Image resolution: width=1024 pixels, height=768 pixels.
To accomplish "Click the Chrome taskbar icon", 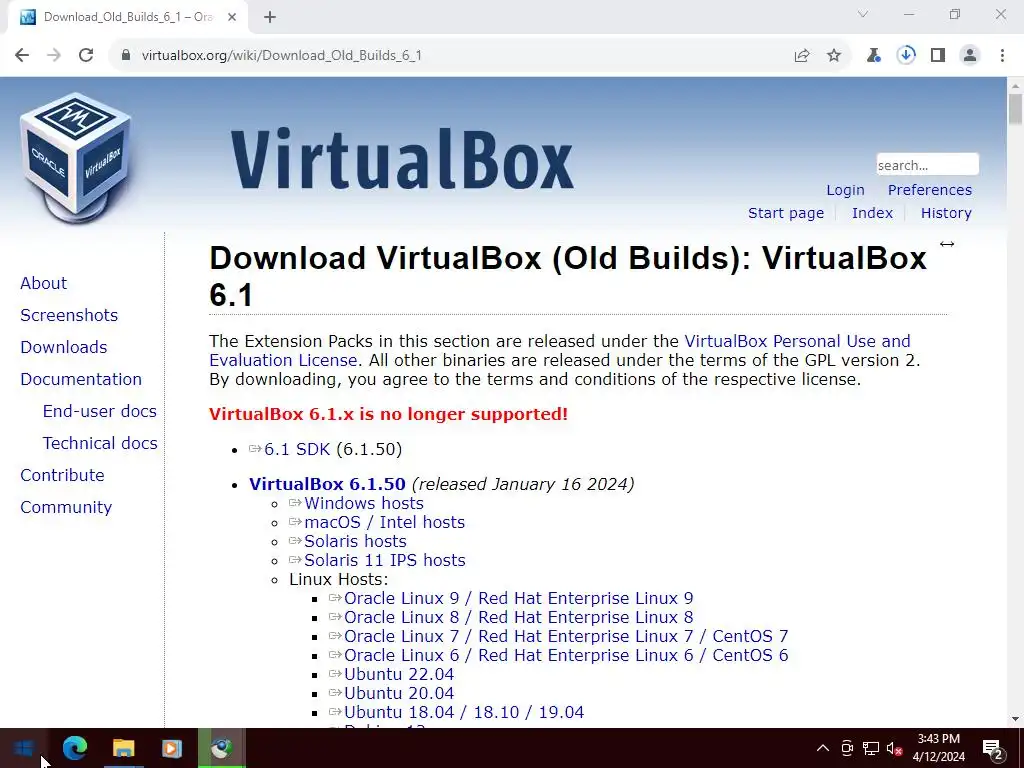I will click(221, 748).
